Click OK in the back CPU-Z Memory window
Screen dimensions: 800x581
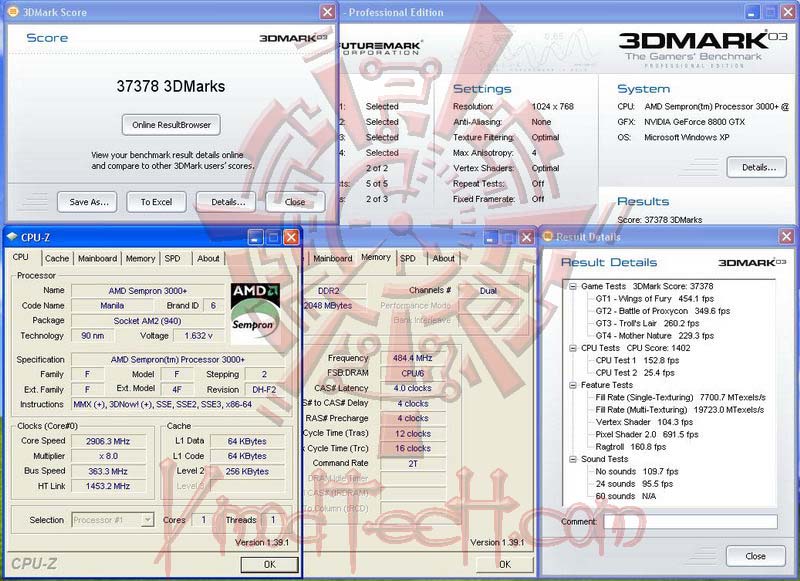tap(505, 565)
